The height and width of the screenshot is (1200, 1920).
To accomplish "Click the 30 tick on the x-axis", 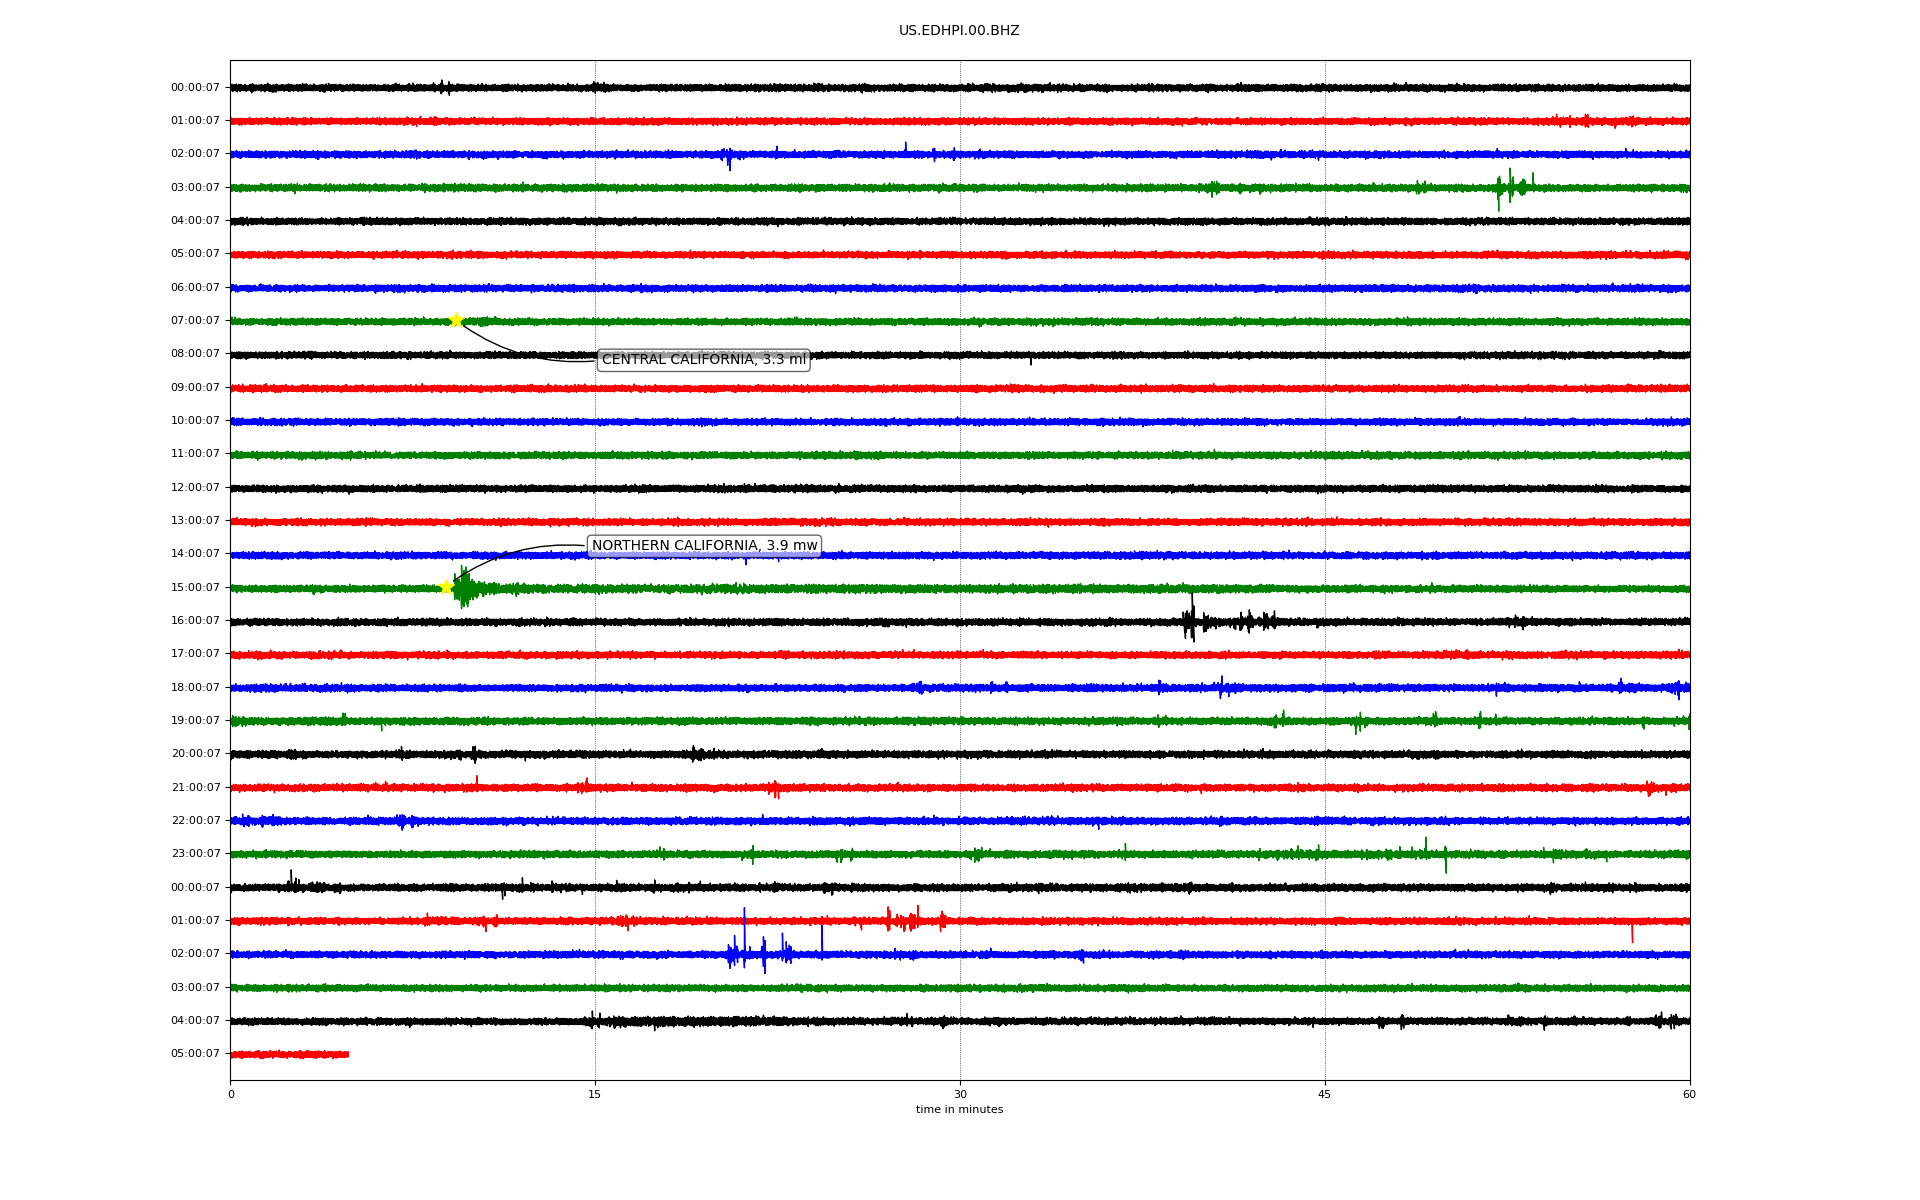I will tap(960, 1094).
